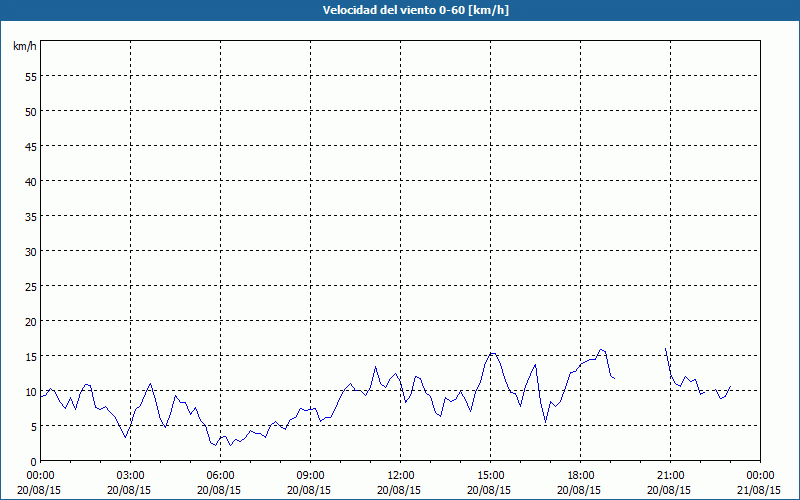Click the 5 value on the y-axis
Image resolution: width=800 pixels, height=500 pixels.
pyautogui.click(x=34, y=426)
